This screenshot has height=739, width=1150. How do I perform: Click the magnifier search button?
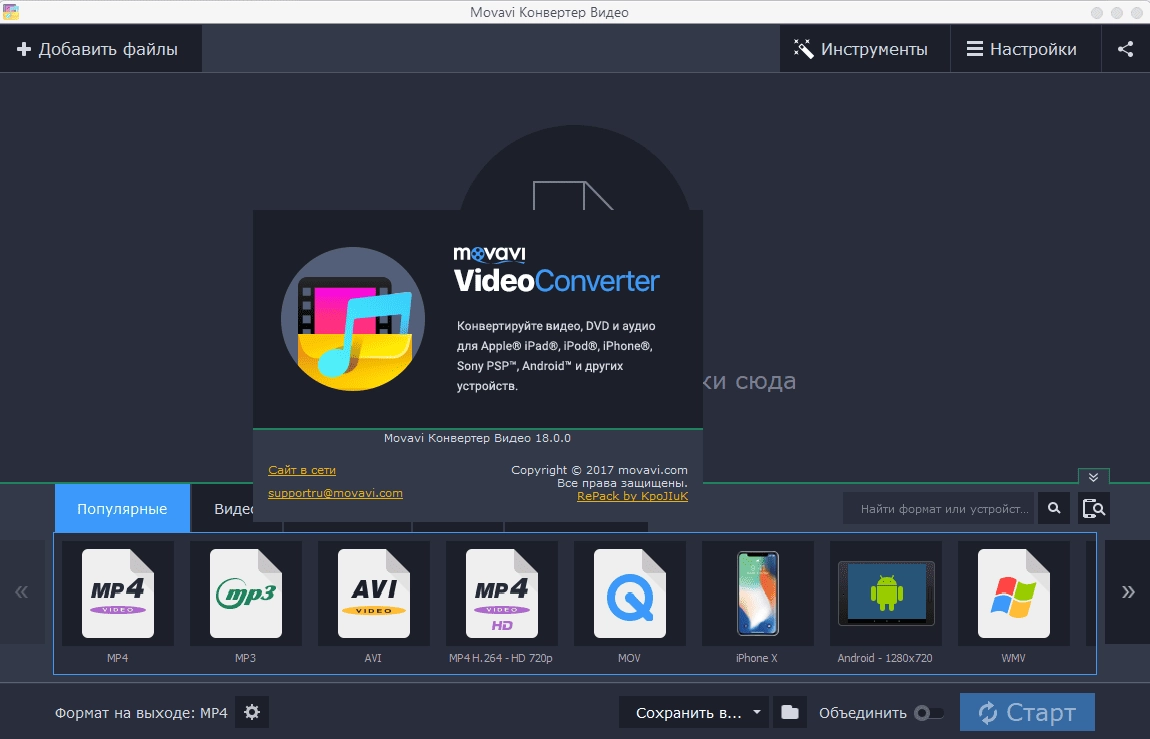pyautogui.click(x=1054, y=508)
